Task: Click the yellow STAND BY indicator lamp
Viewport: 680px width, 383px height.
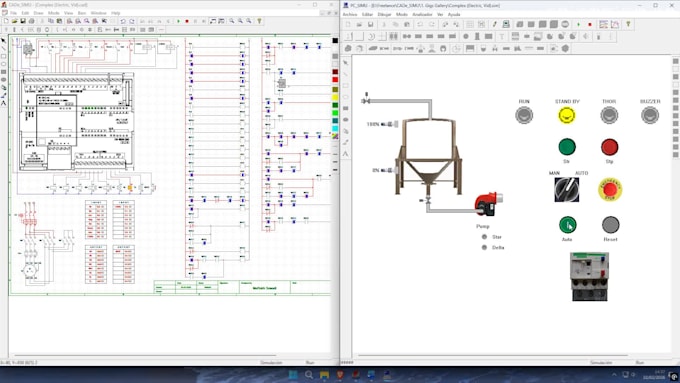Action: tap(566, 115)
